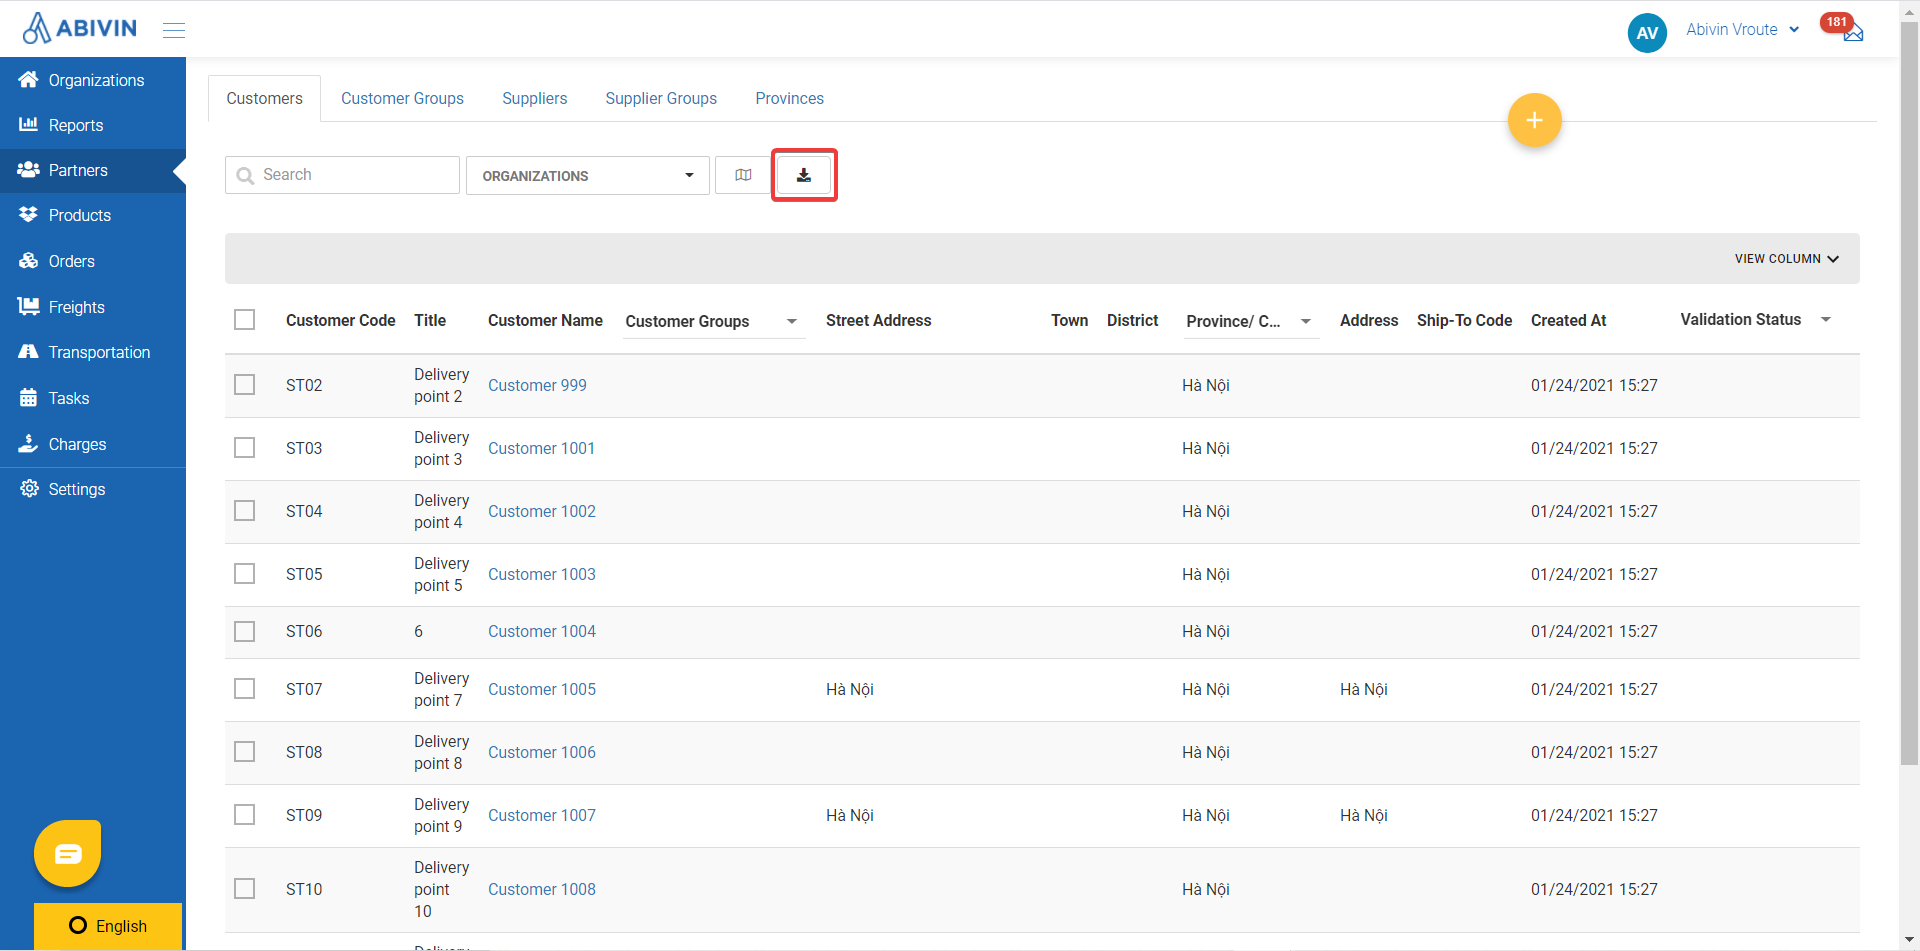Image resolution: width=1920 pixels, height=951 pixels.
Task: Open the ORGANIZATIONS dropdown filter
Action: [588, 175]
